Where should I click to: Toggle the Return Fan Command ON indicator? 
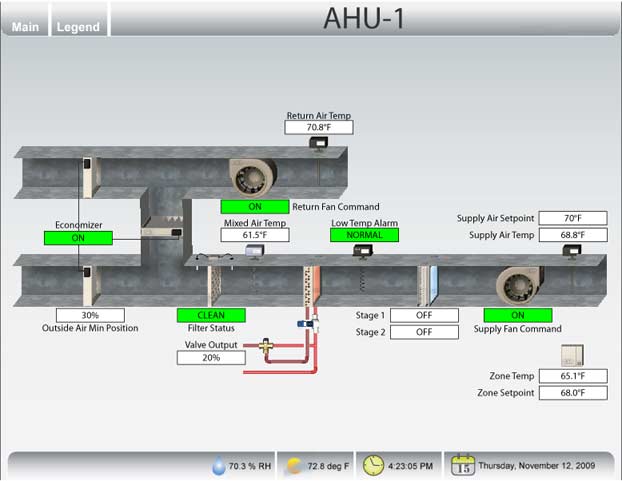point(255,207)
